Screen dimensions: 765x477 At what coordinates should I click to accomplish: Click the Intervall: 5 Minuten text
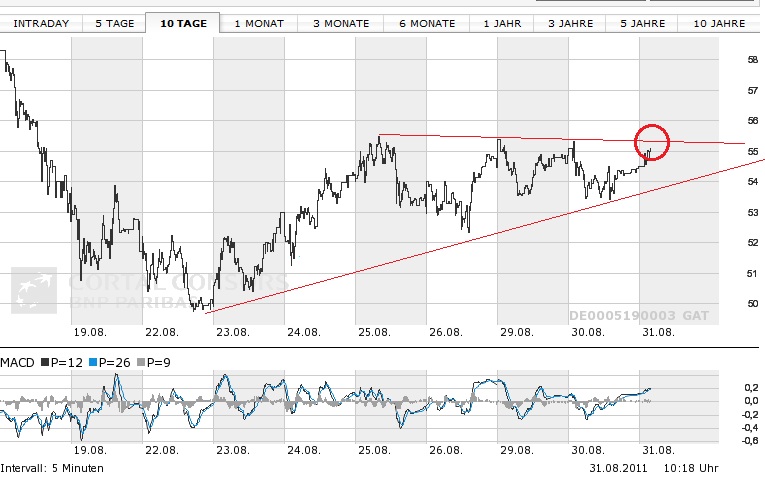(52, 468)
